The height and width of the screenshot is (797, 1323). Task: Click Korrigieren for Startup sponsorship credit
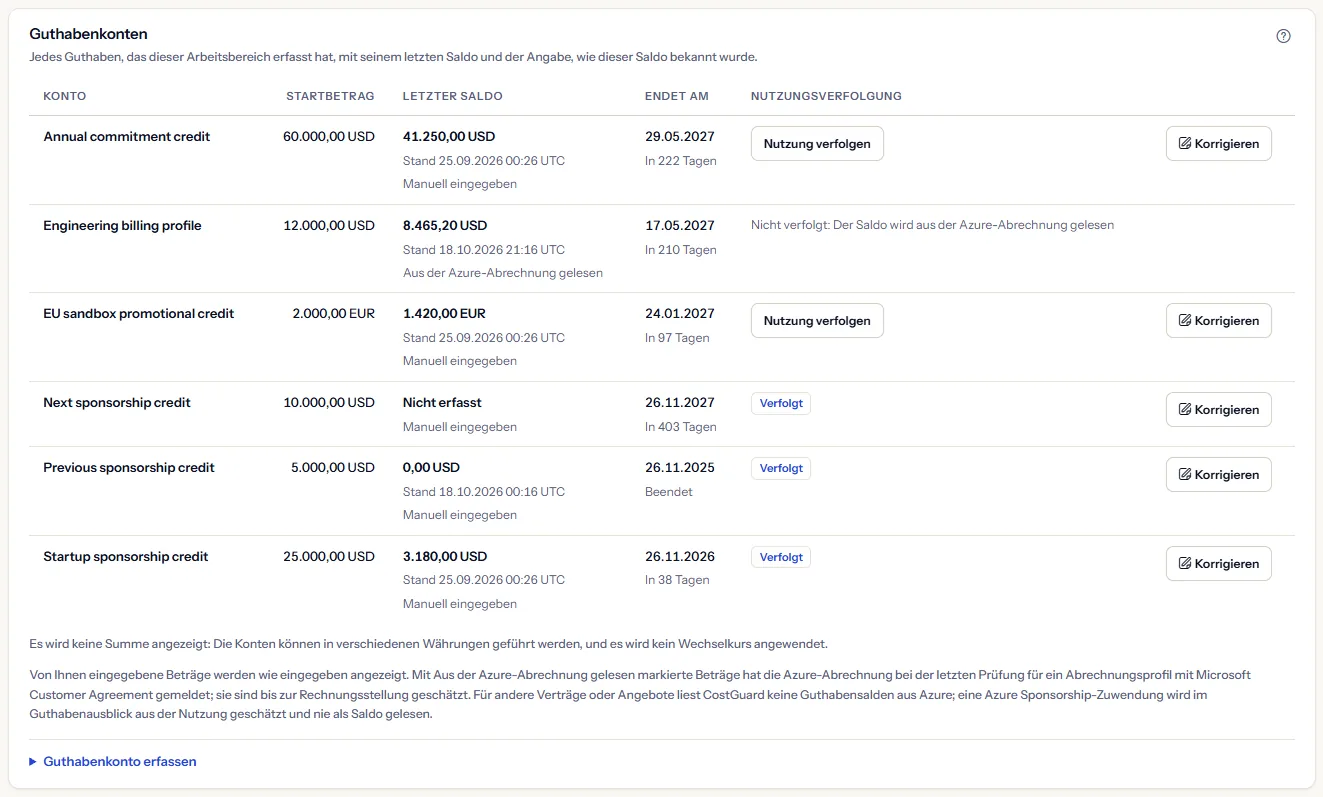point(1219,563)
